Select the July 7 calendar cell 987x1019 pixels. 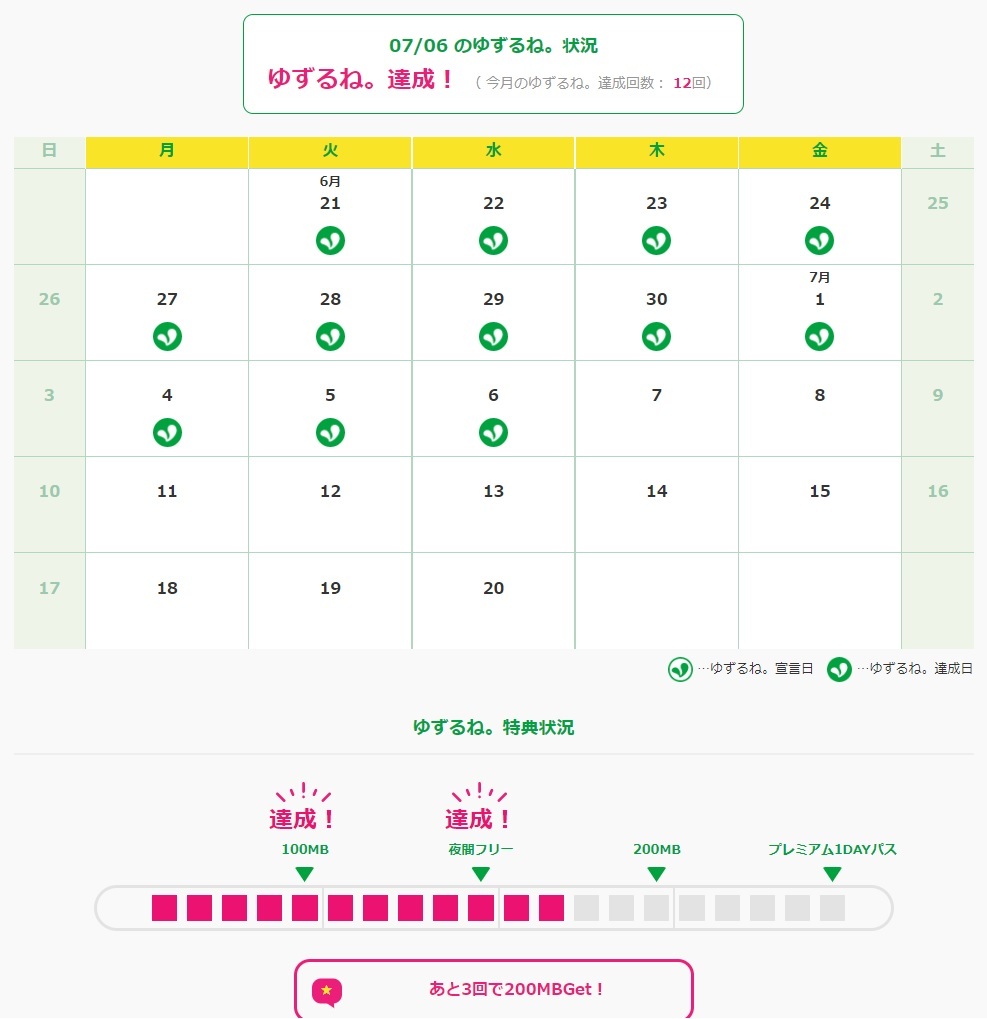(x=656, y=408)
